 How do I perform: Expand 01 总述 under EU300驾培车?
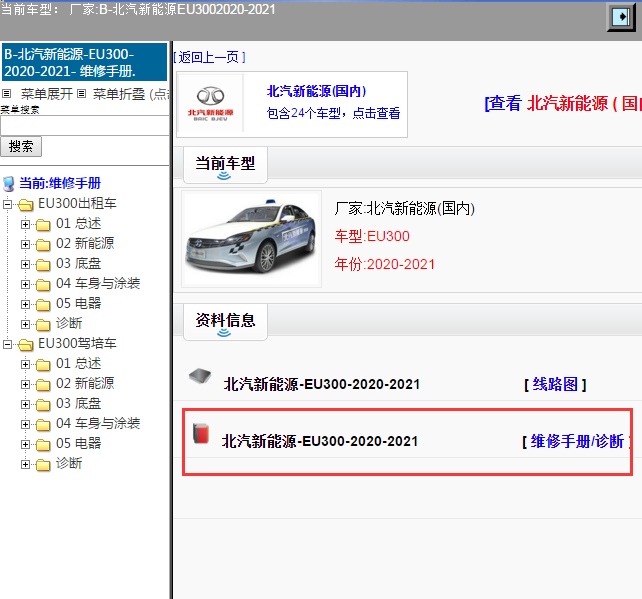coord(25,364)
